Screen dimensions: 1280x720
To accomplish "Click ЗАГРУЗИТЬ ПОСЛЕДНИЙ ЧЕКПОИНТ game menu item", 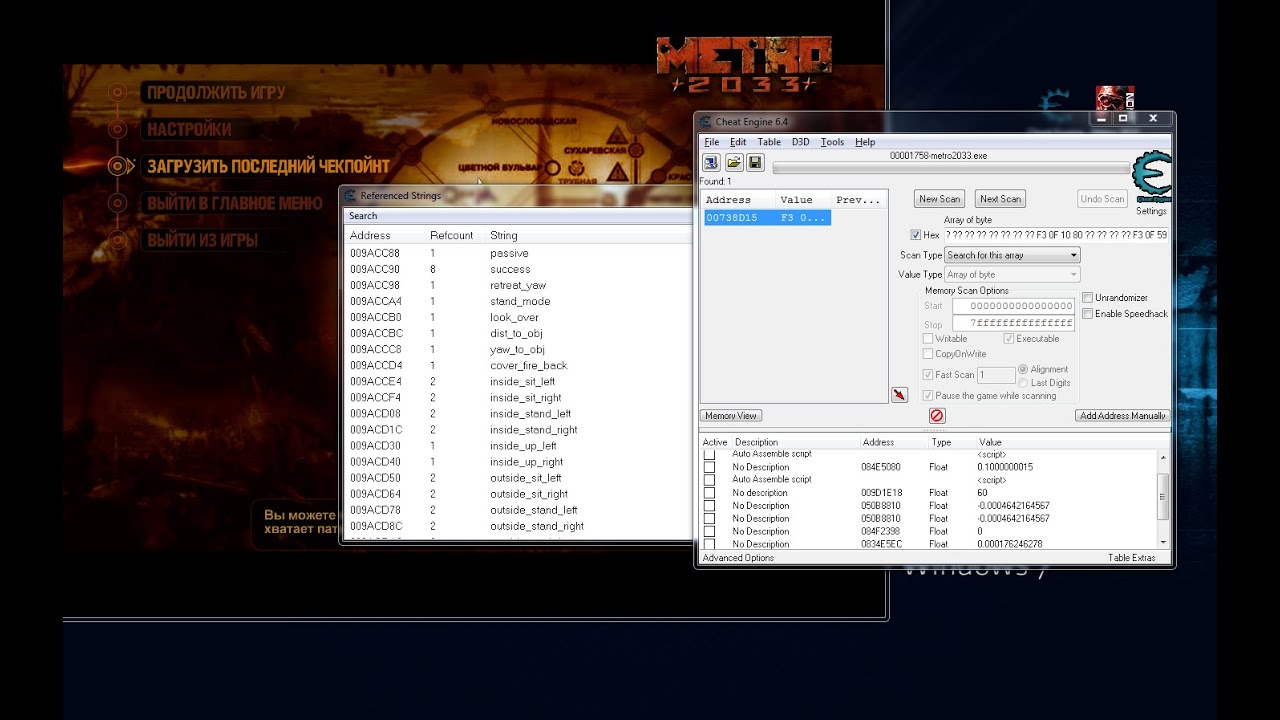I will (x=268, y=166).
